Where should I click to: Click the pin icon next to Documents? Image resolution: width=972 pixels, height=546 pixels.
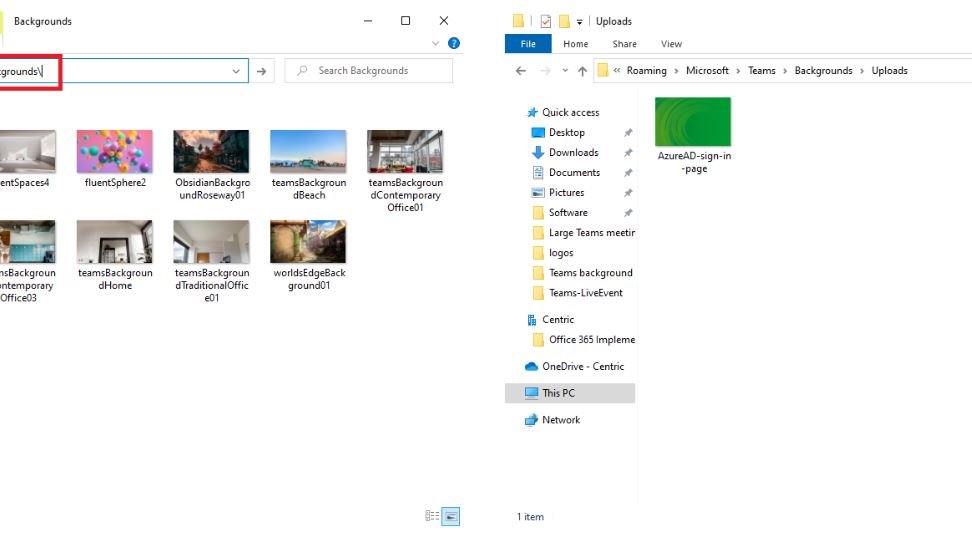pyautogui.click(x=628, y=172)
